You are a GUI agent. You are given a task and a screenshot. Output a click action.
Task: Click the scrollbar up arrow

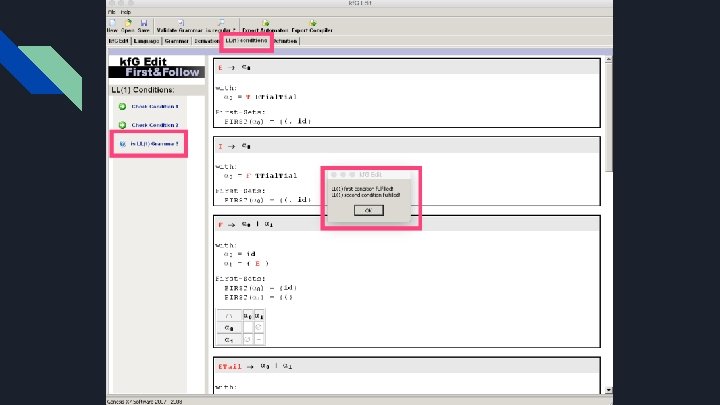608,60
